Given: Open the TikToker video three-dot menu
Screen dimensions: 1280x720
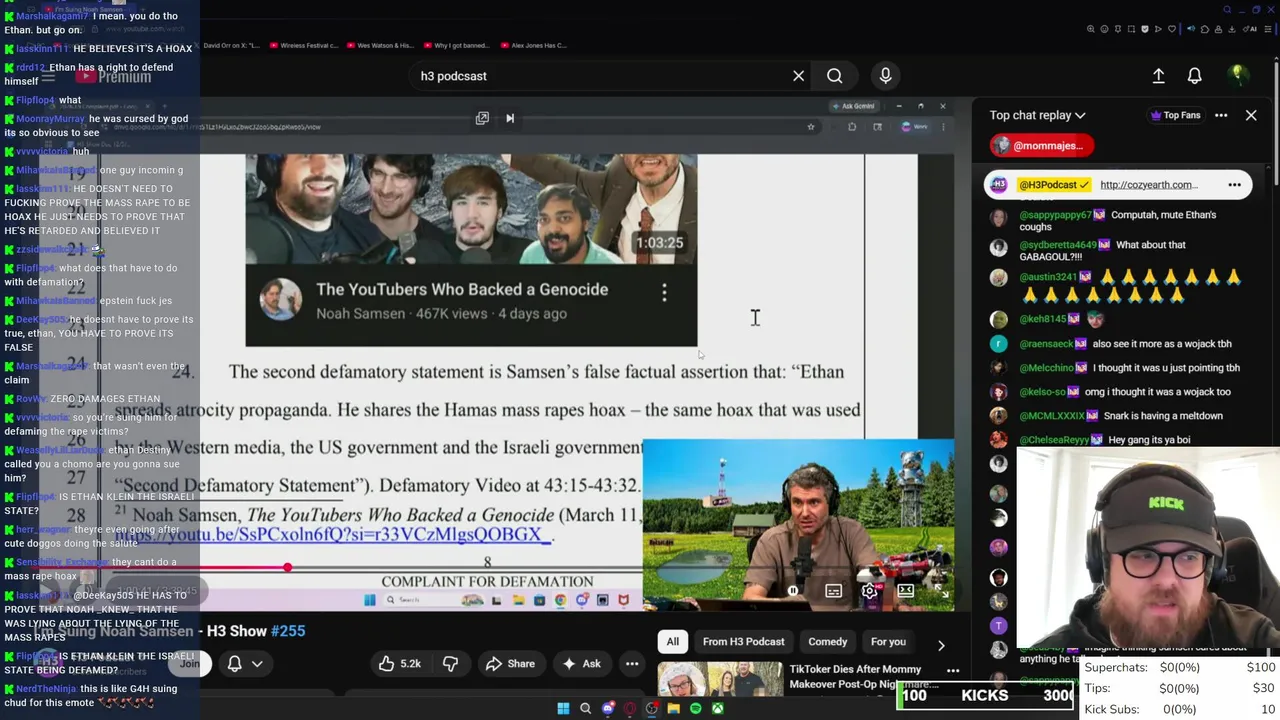Looking at the screenshot, I should (953, 671).
